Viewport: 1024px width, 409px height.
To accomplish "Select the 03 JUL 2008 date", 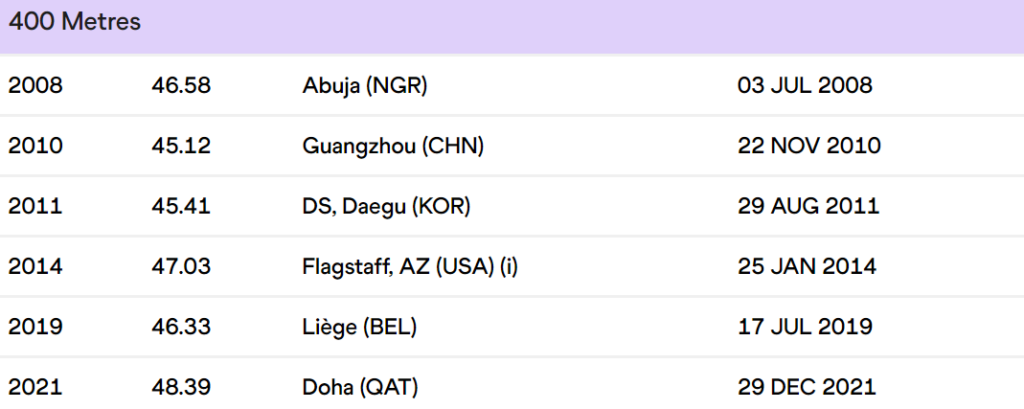I will pyautogui.click(x=804, y=86).
